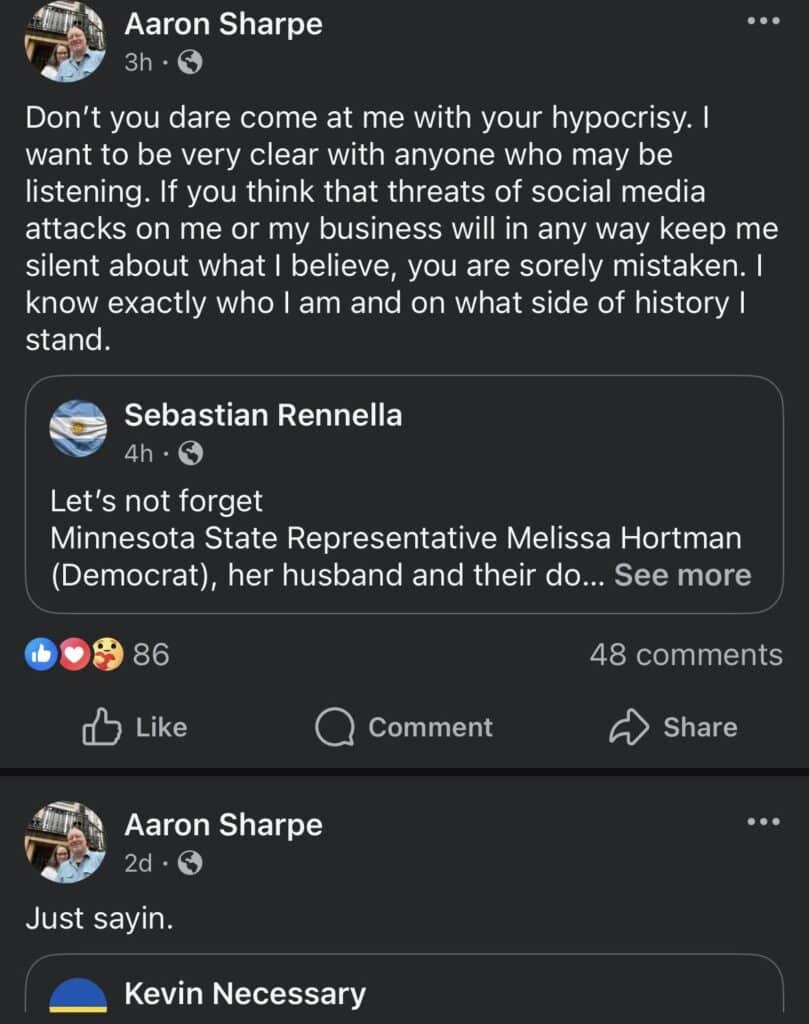Open the second post's three-dot options menu
Image resolution: width=809 pixels, height=1024 pixels.
[x=763, y=822]
